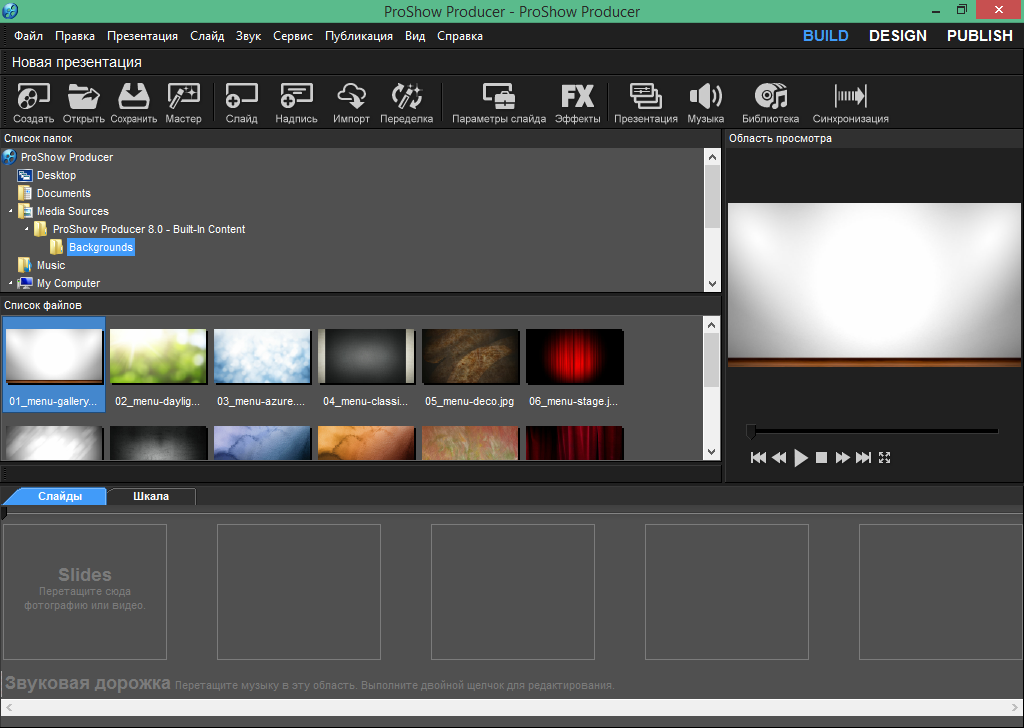Select 06_menu-stage red curtain thumbnail
Screen dimensions: 1024x728
point(575,356)
